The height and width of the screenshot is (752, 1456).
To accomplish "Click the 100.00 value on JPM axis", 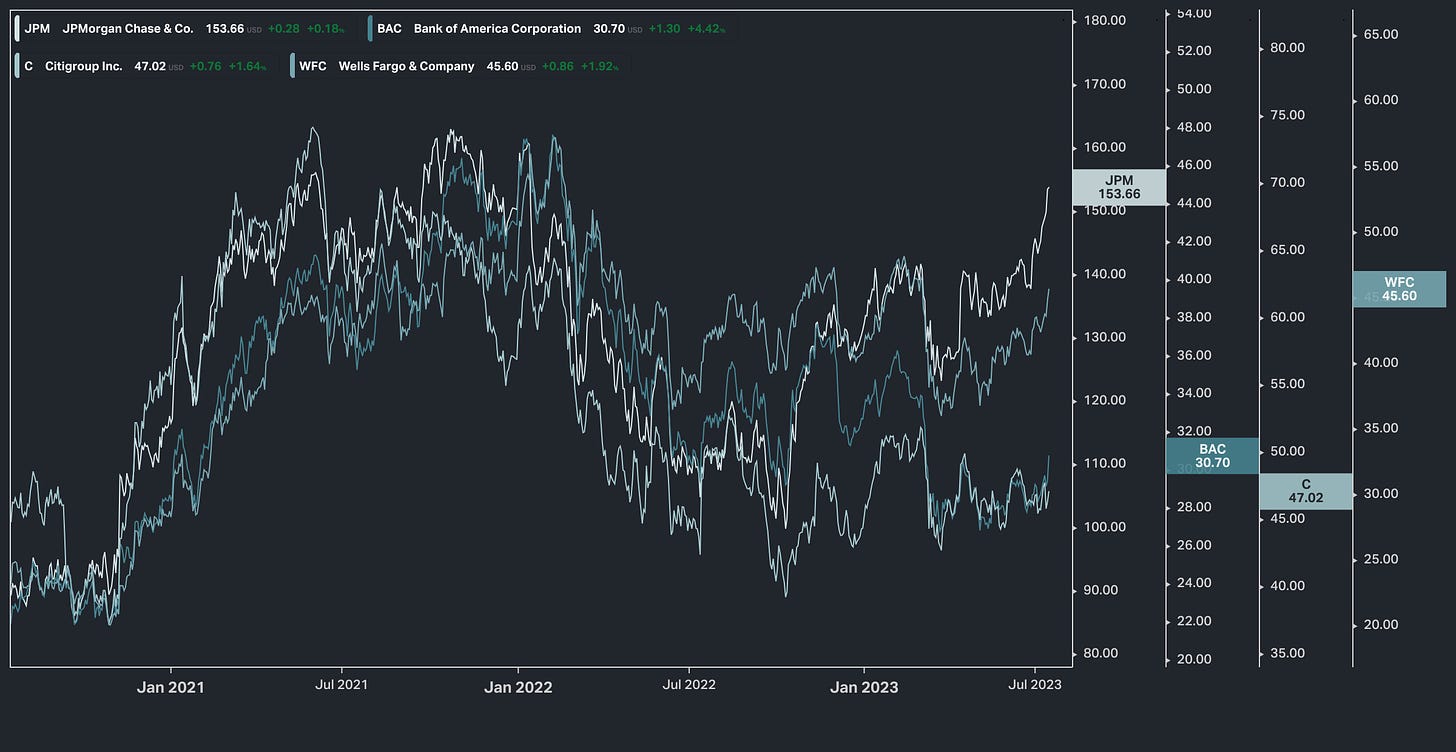I will pyautogui.click(x=1104, y=527).
